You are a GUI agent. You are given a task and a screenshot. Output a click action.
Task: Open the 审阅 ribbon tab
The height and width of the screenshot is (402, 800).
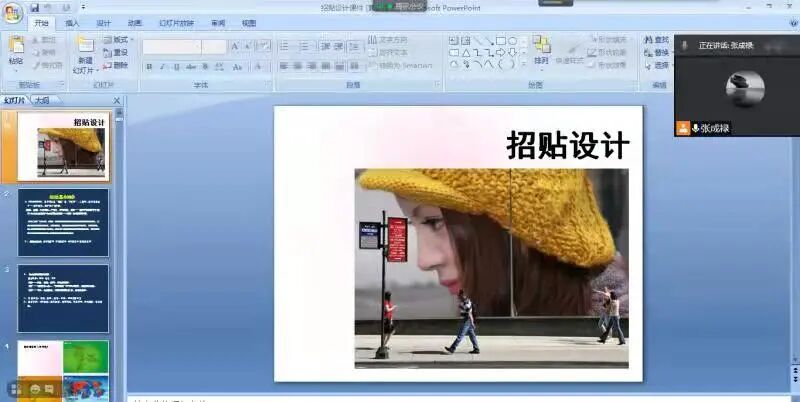[x=218, y=23]
